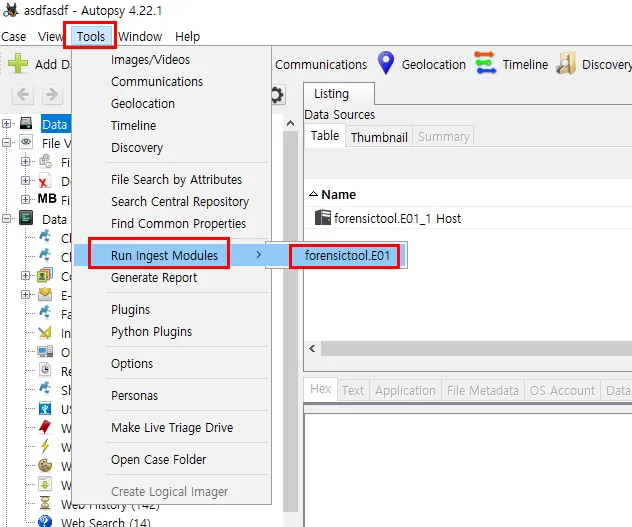Click the web cookies cookie icon

click(x=45, y=465)
